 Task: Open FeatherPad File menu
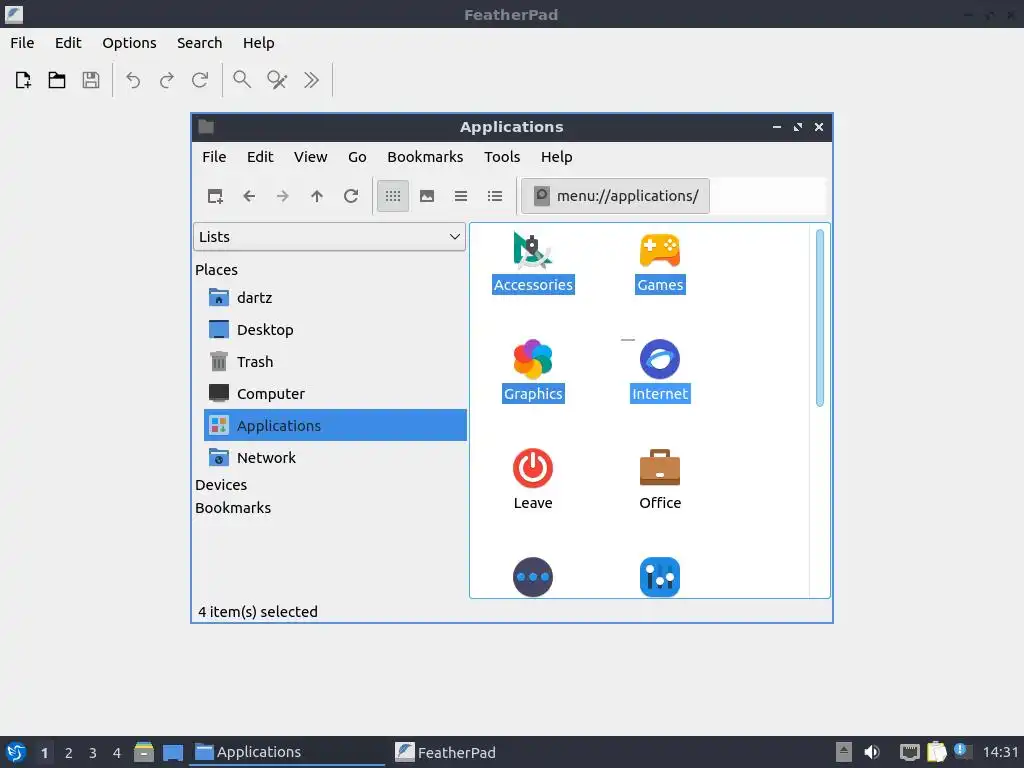pos(22,43)
